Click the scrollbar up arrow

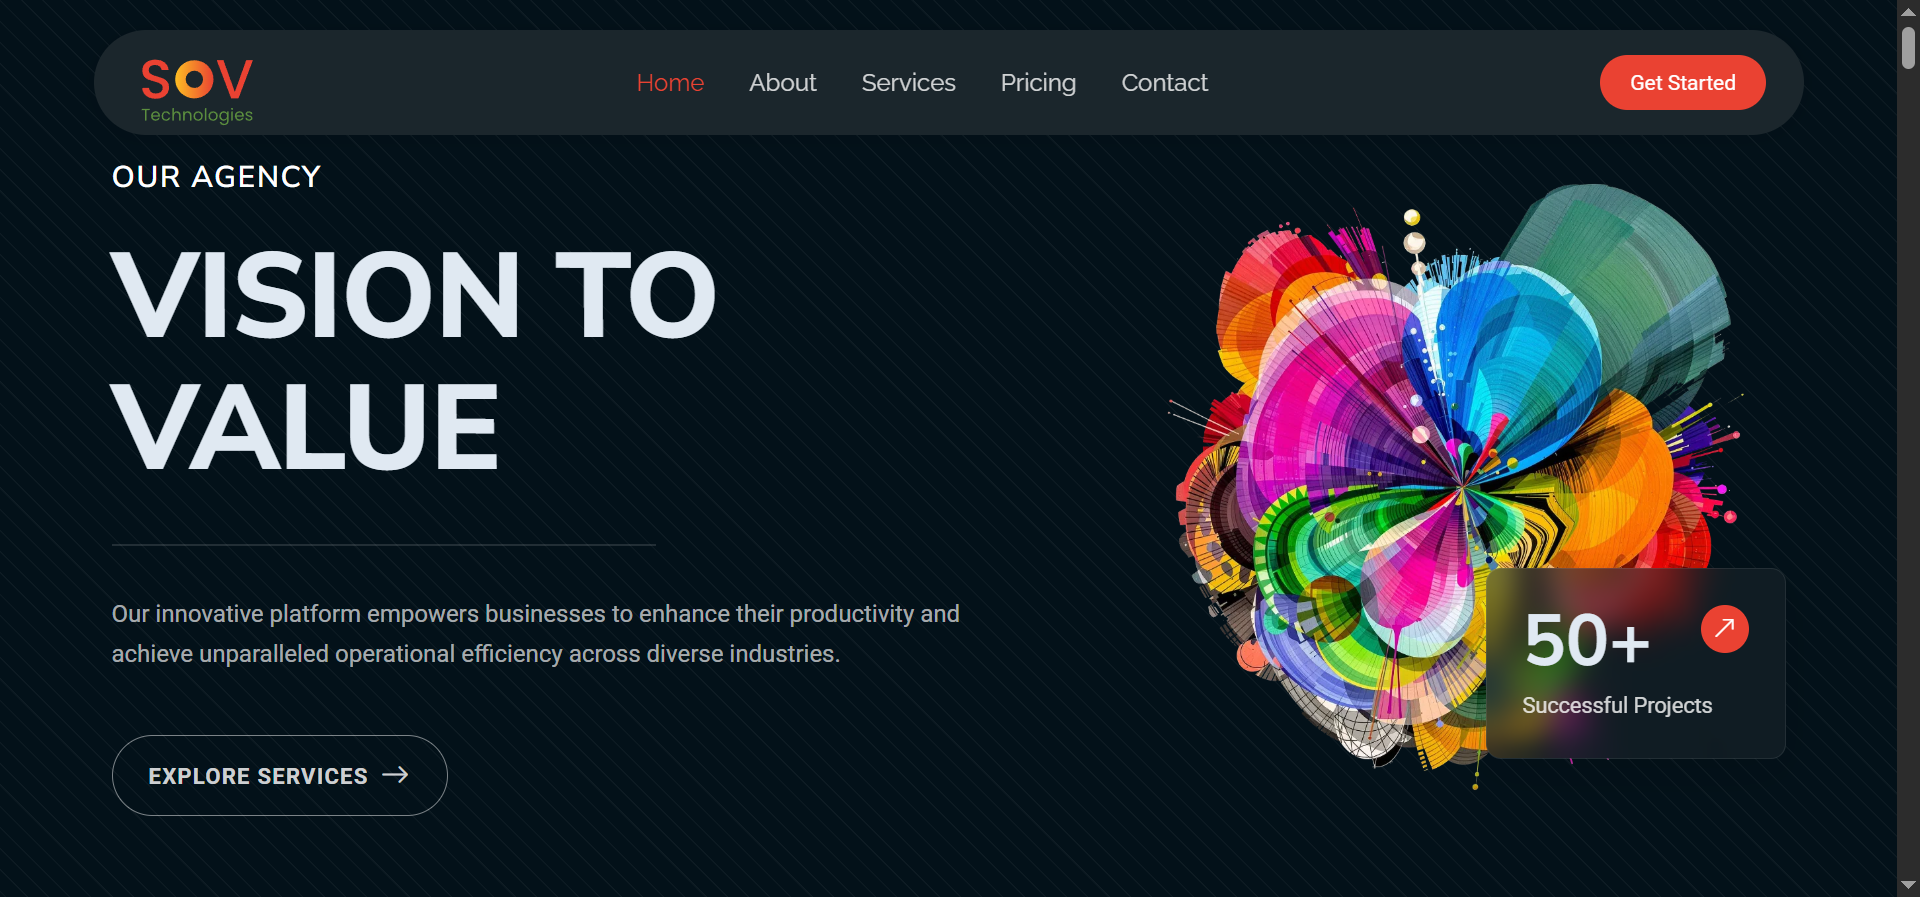pyautogui.click(x=1908, y=11)
